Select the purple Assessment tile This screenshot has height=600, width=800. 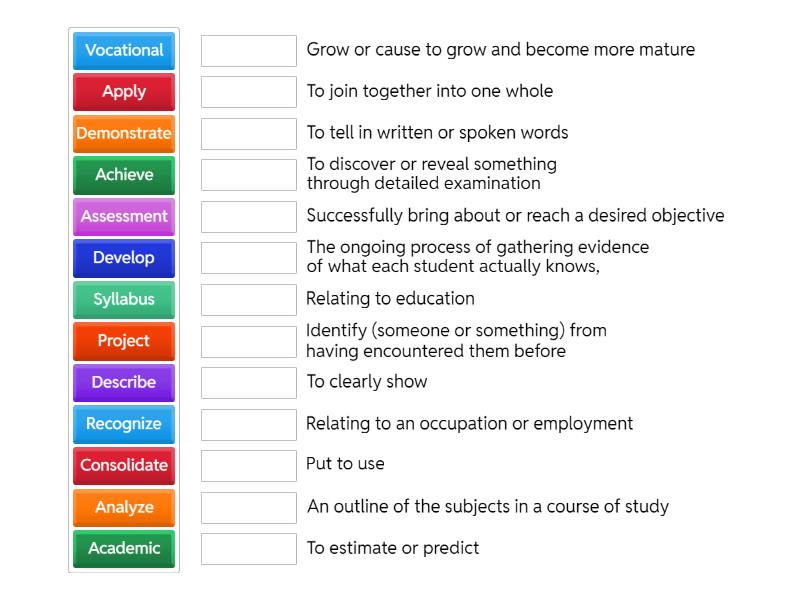124,216
